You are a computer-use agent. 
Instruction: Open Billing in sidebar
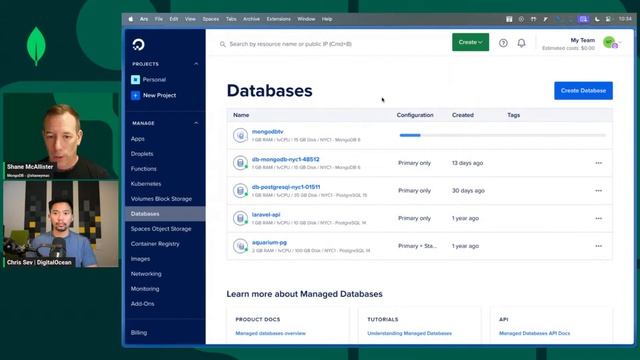click(139, 333)
